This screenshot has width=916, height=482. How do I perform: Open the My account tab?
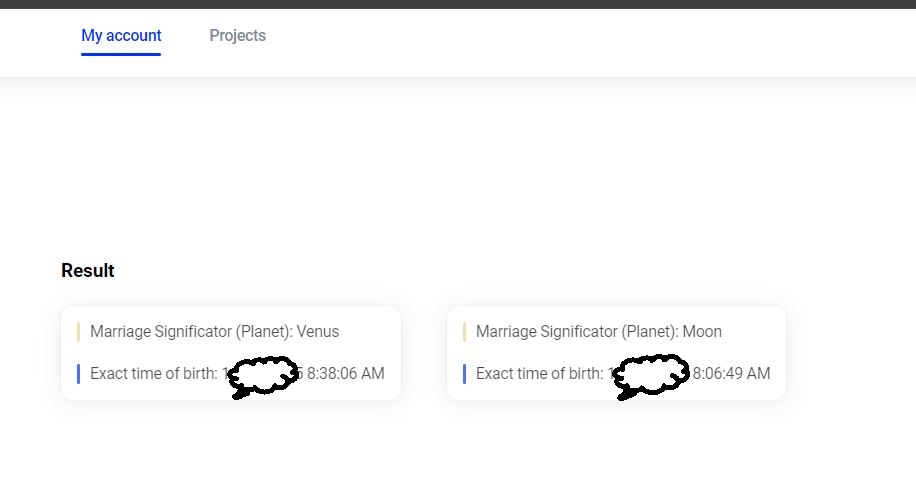(121, 36)
